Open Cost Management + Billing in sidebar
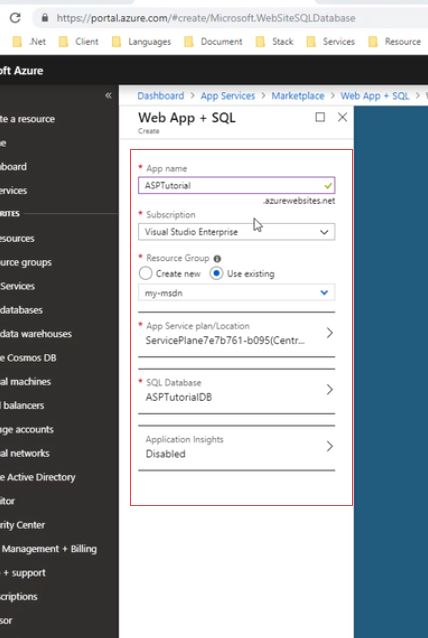 [x=48, y=549]
